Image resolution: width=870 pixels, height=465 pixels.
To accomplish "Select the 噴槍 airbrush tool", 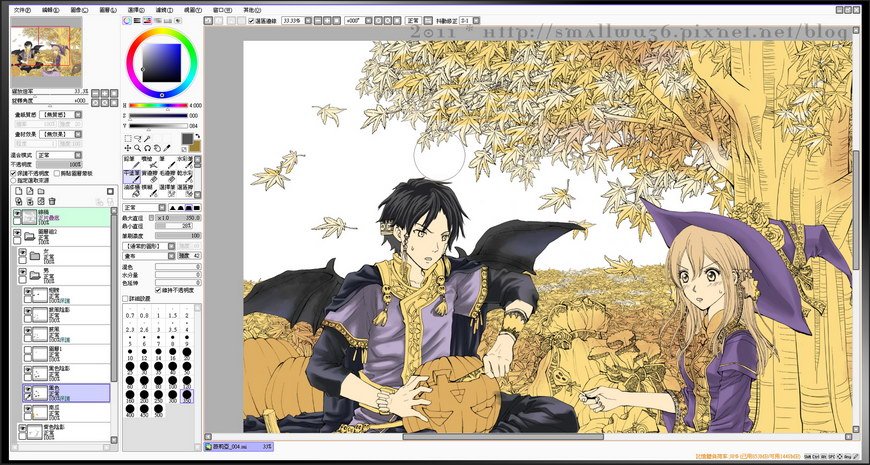I will tap(149, 162).
